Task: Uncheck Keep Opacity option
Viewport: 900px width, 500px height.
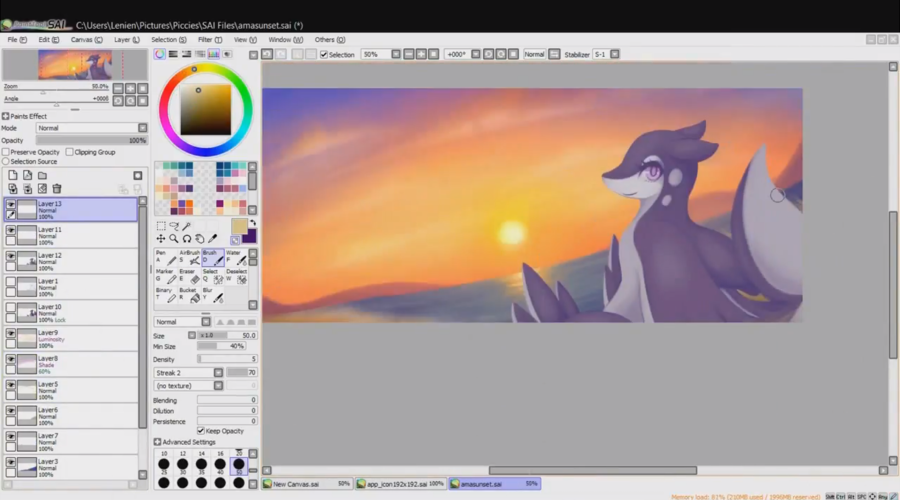Action: (x=201, y=430)
